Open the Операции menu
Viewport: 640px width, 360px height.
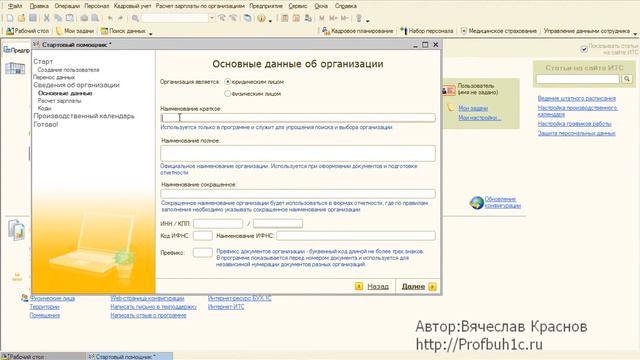(x=67, y=6)
